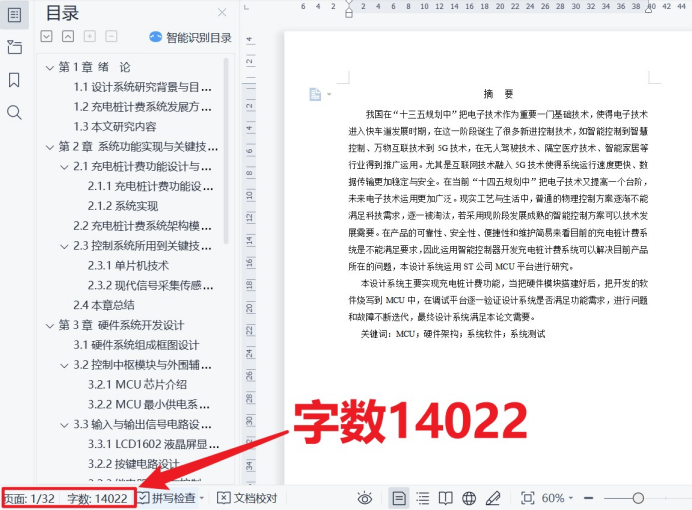Image resolution: width=692 pixels, height=510 pixels.
Task: Open 1.2 充电桩计费系统发展方 heading
Action: pyautogui.click(x=142, y=107)
